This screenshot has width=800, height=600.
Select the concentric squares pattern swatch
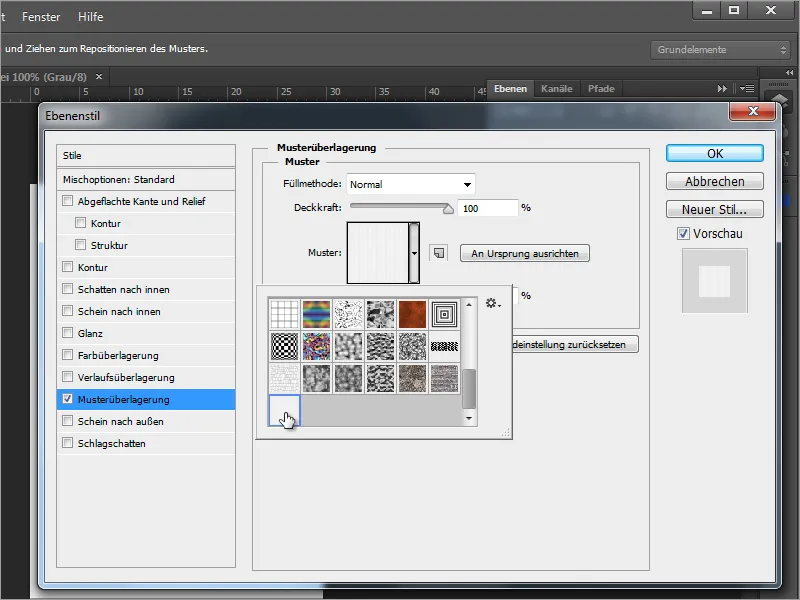446,313
